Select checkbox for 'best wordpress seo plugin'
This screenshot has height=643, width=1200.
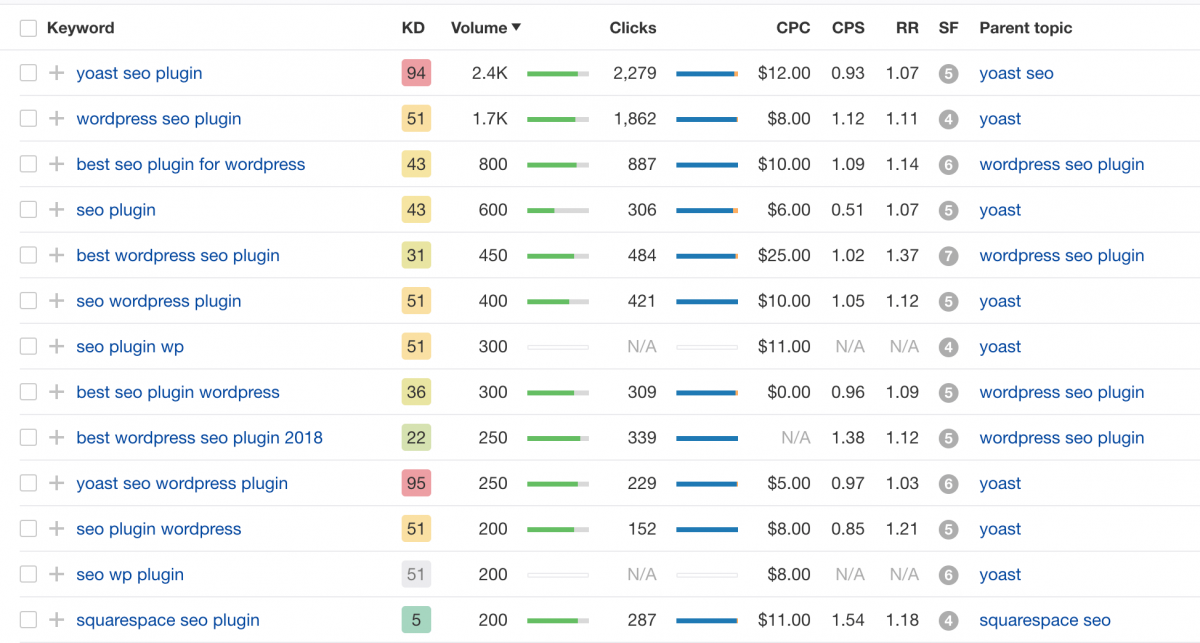(x=28, y=255)
